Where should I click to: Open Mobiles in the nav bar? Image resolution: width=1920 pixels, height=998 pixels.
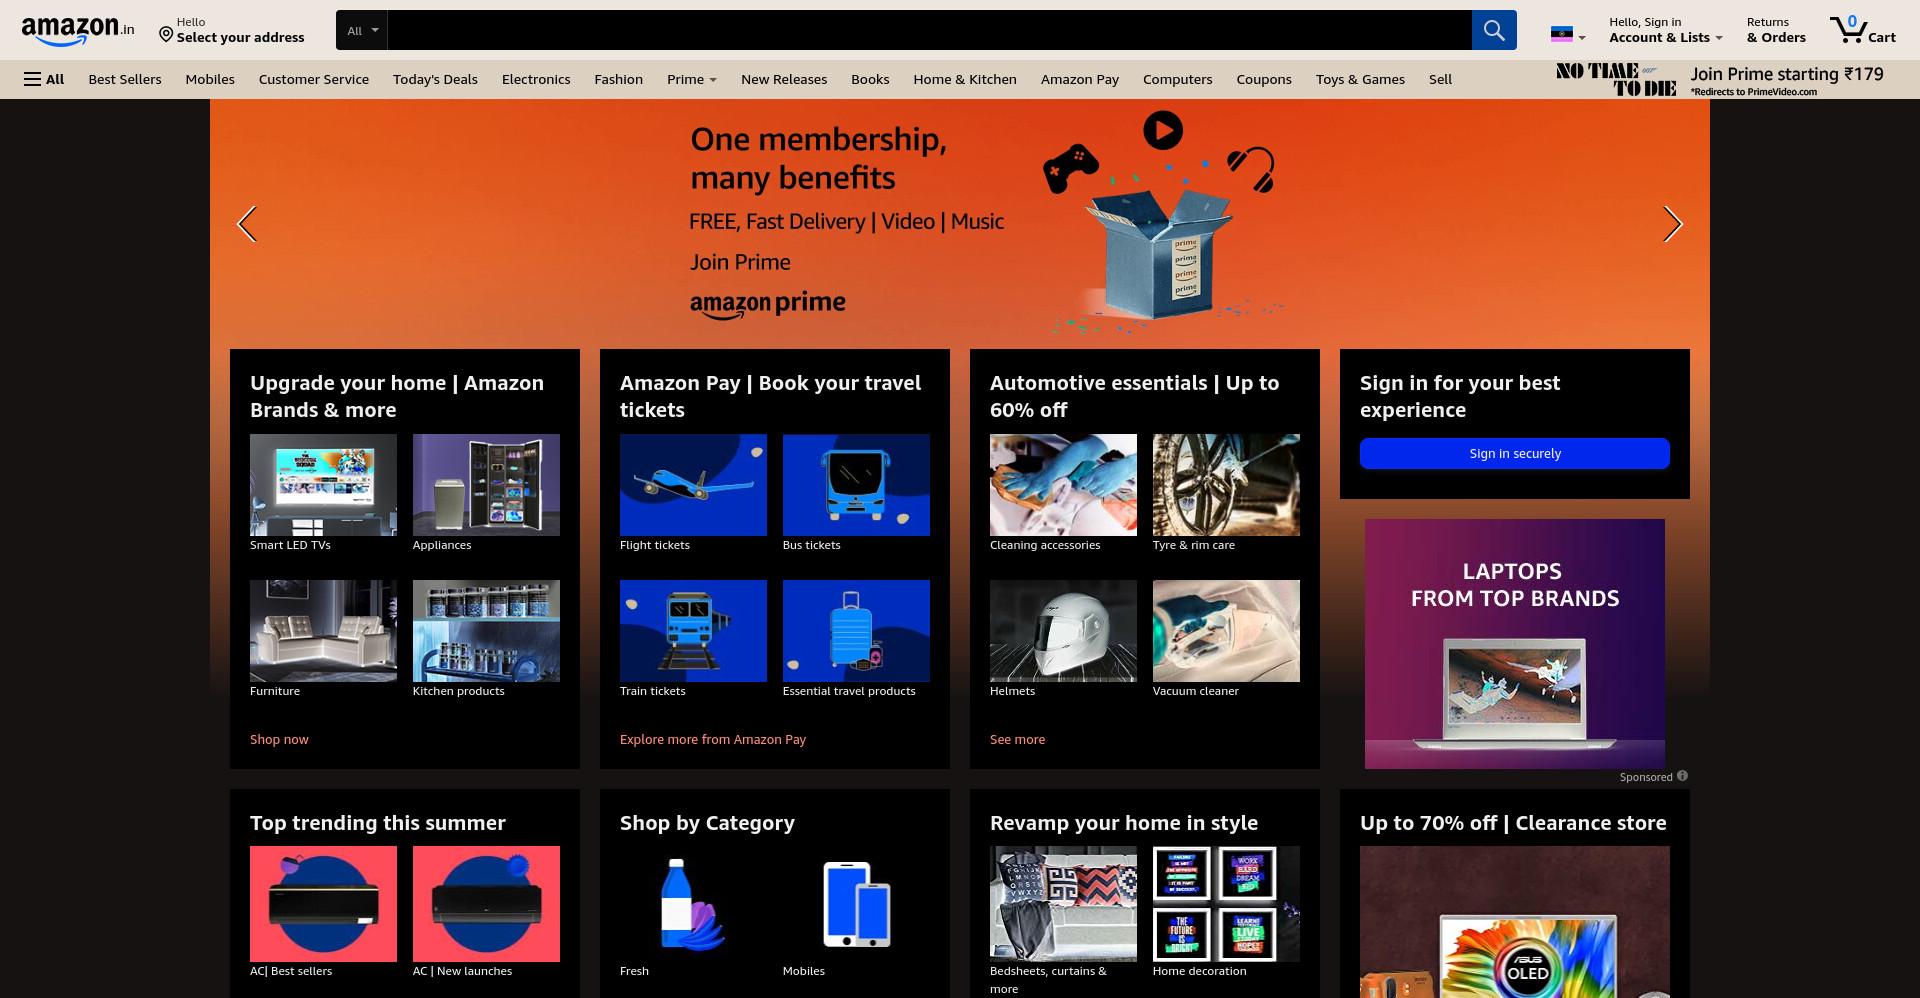(x=210, y=79)
